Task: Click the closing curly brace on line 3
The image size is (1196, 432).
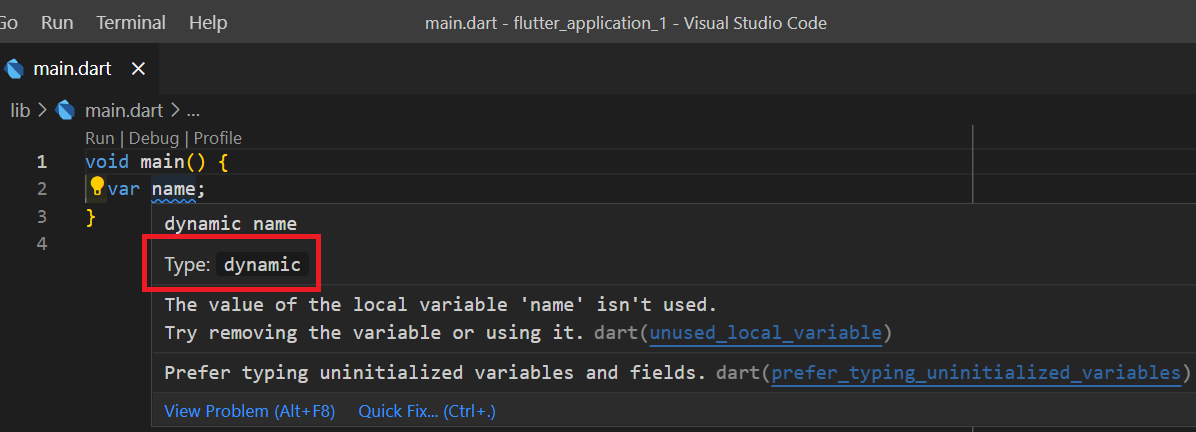Action: pos(91,217)
